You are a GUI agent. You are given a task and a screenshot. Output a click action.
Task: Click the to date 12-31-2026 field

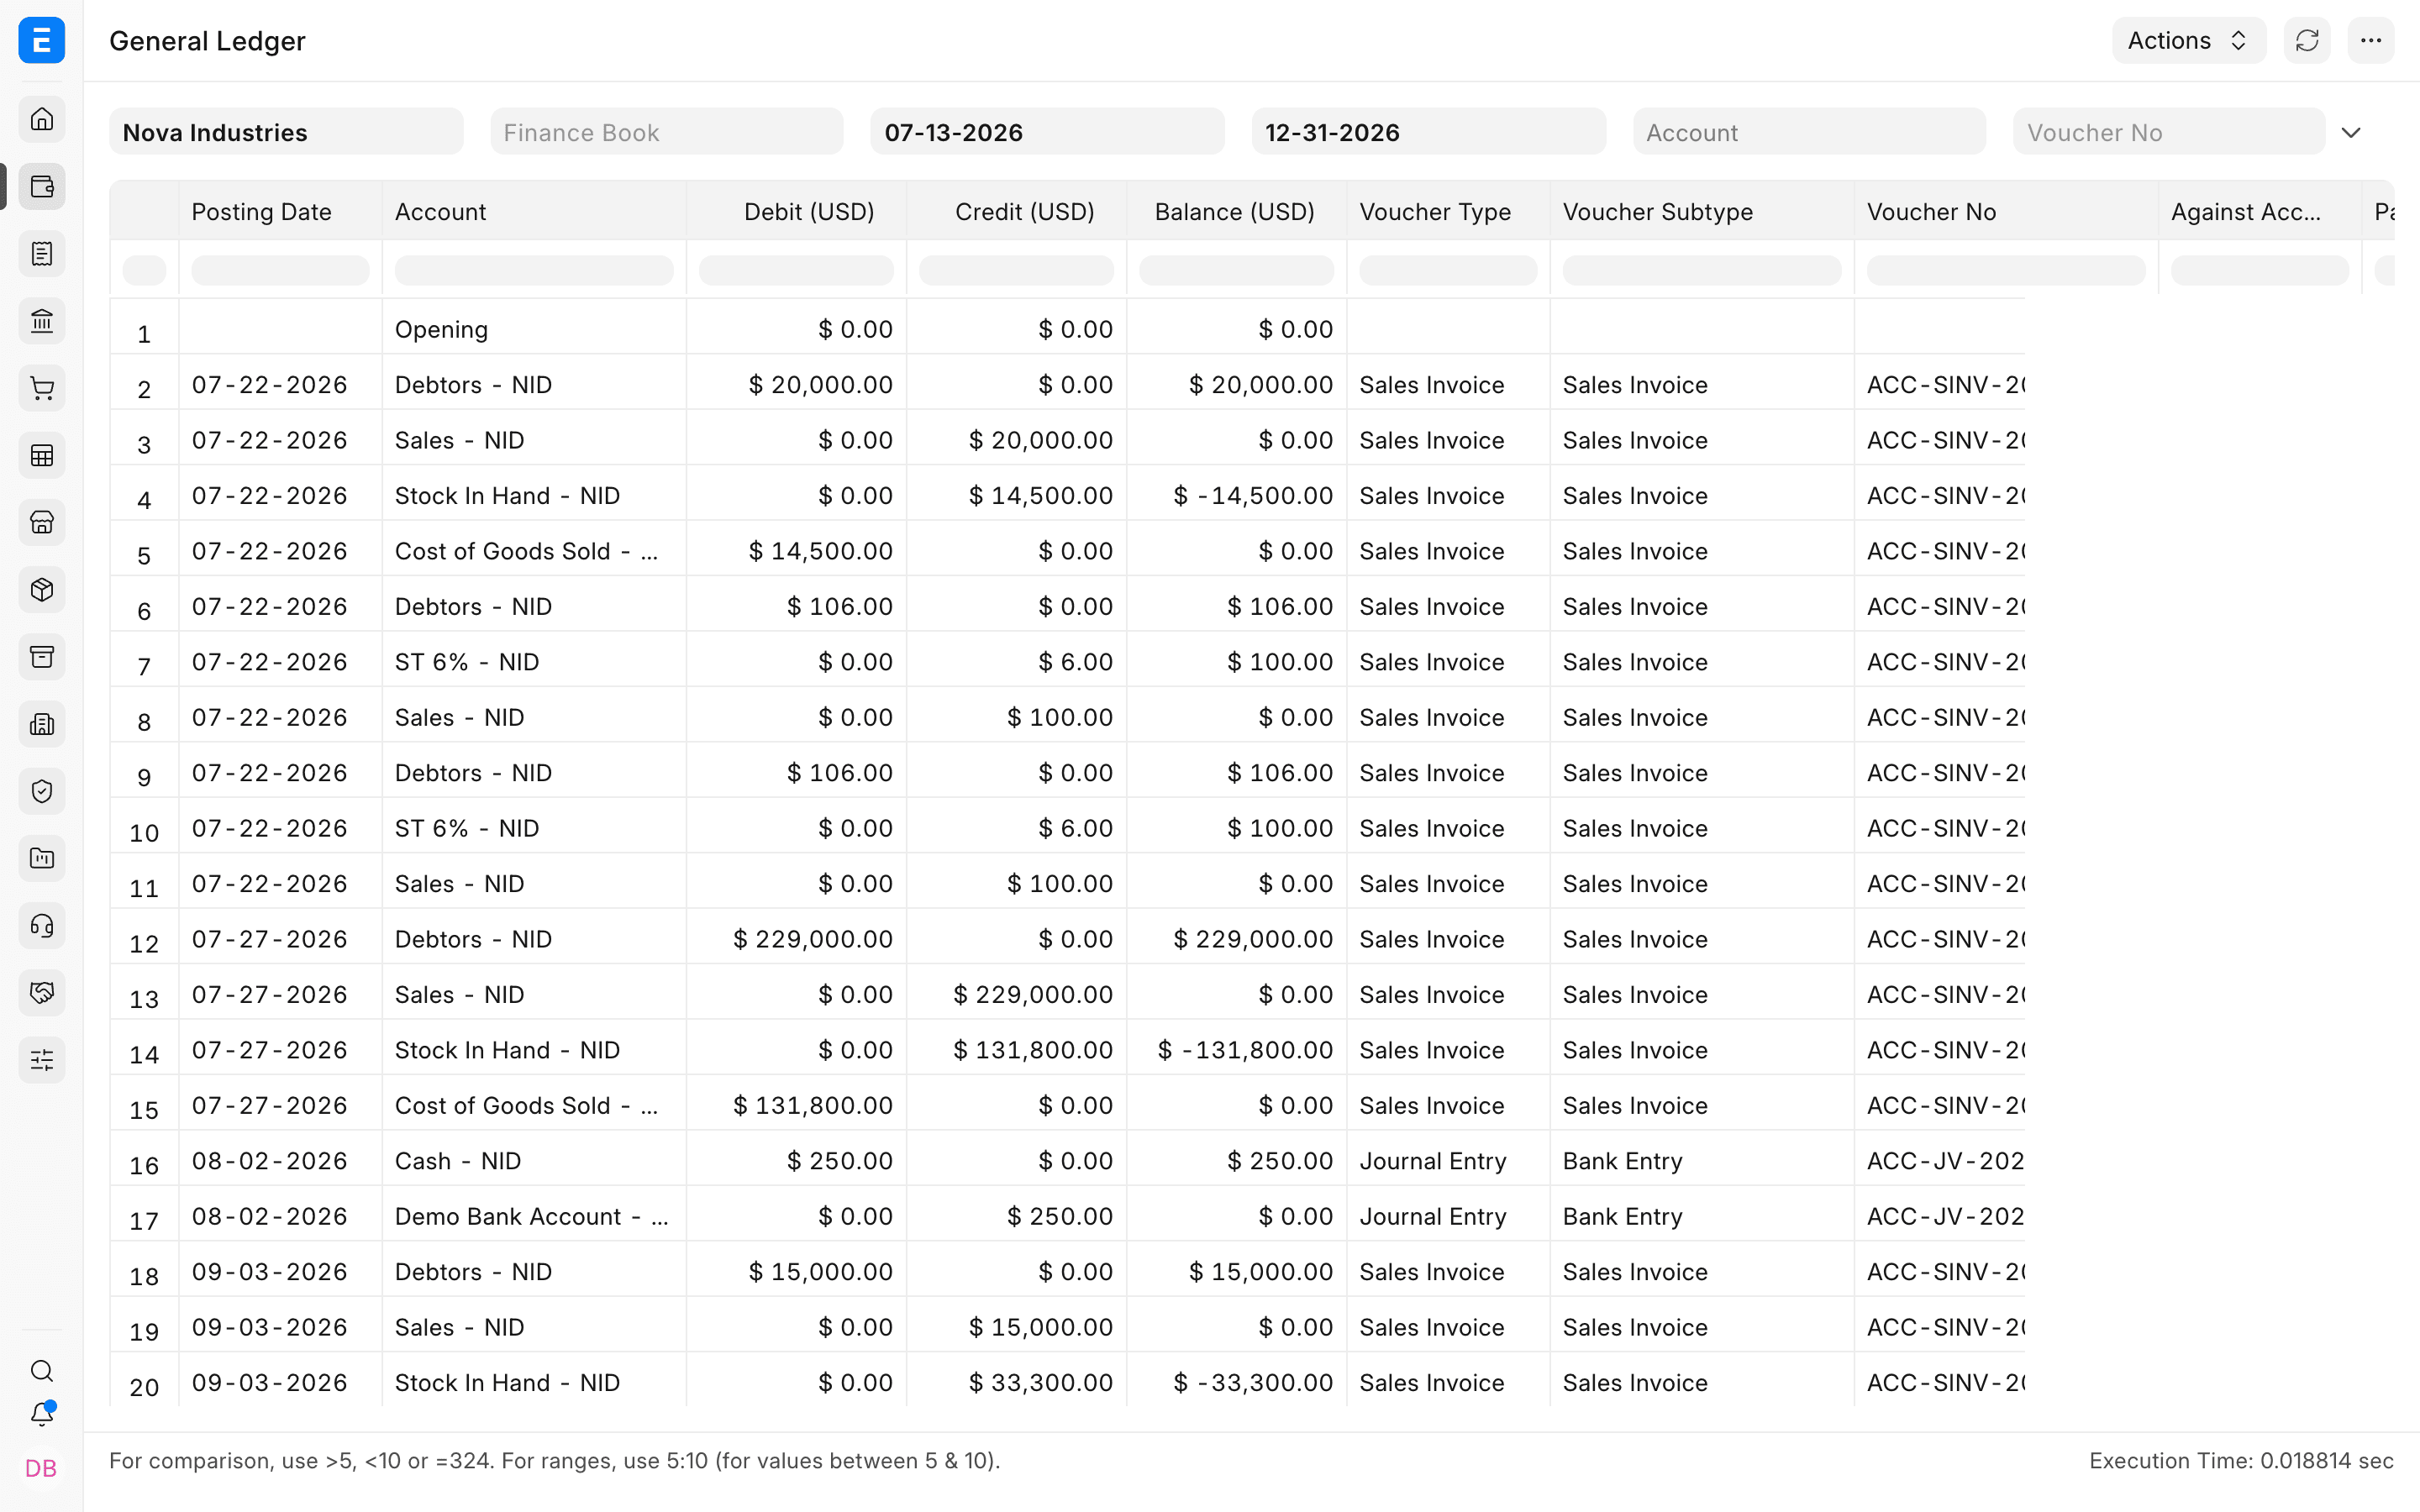(1428, 132)
